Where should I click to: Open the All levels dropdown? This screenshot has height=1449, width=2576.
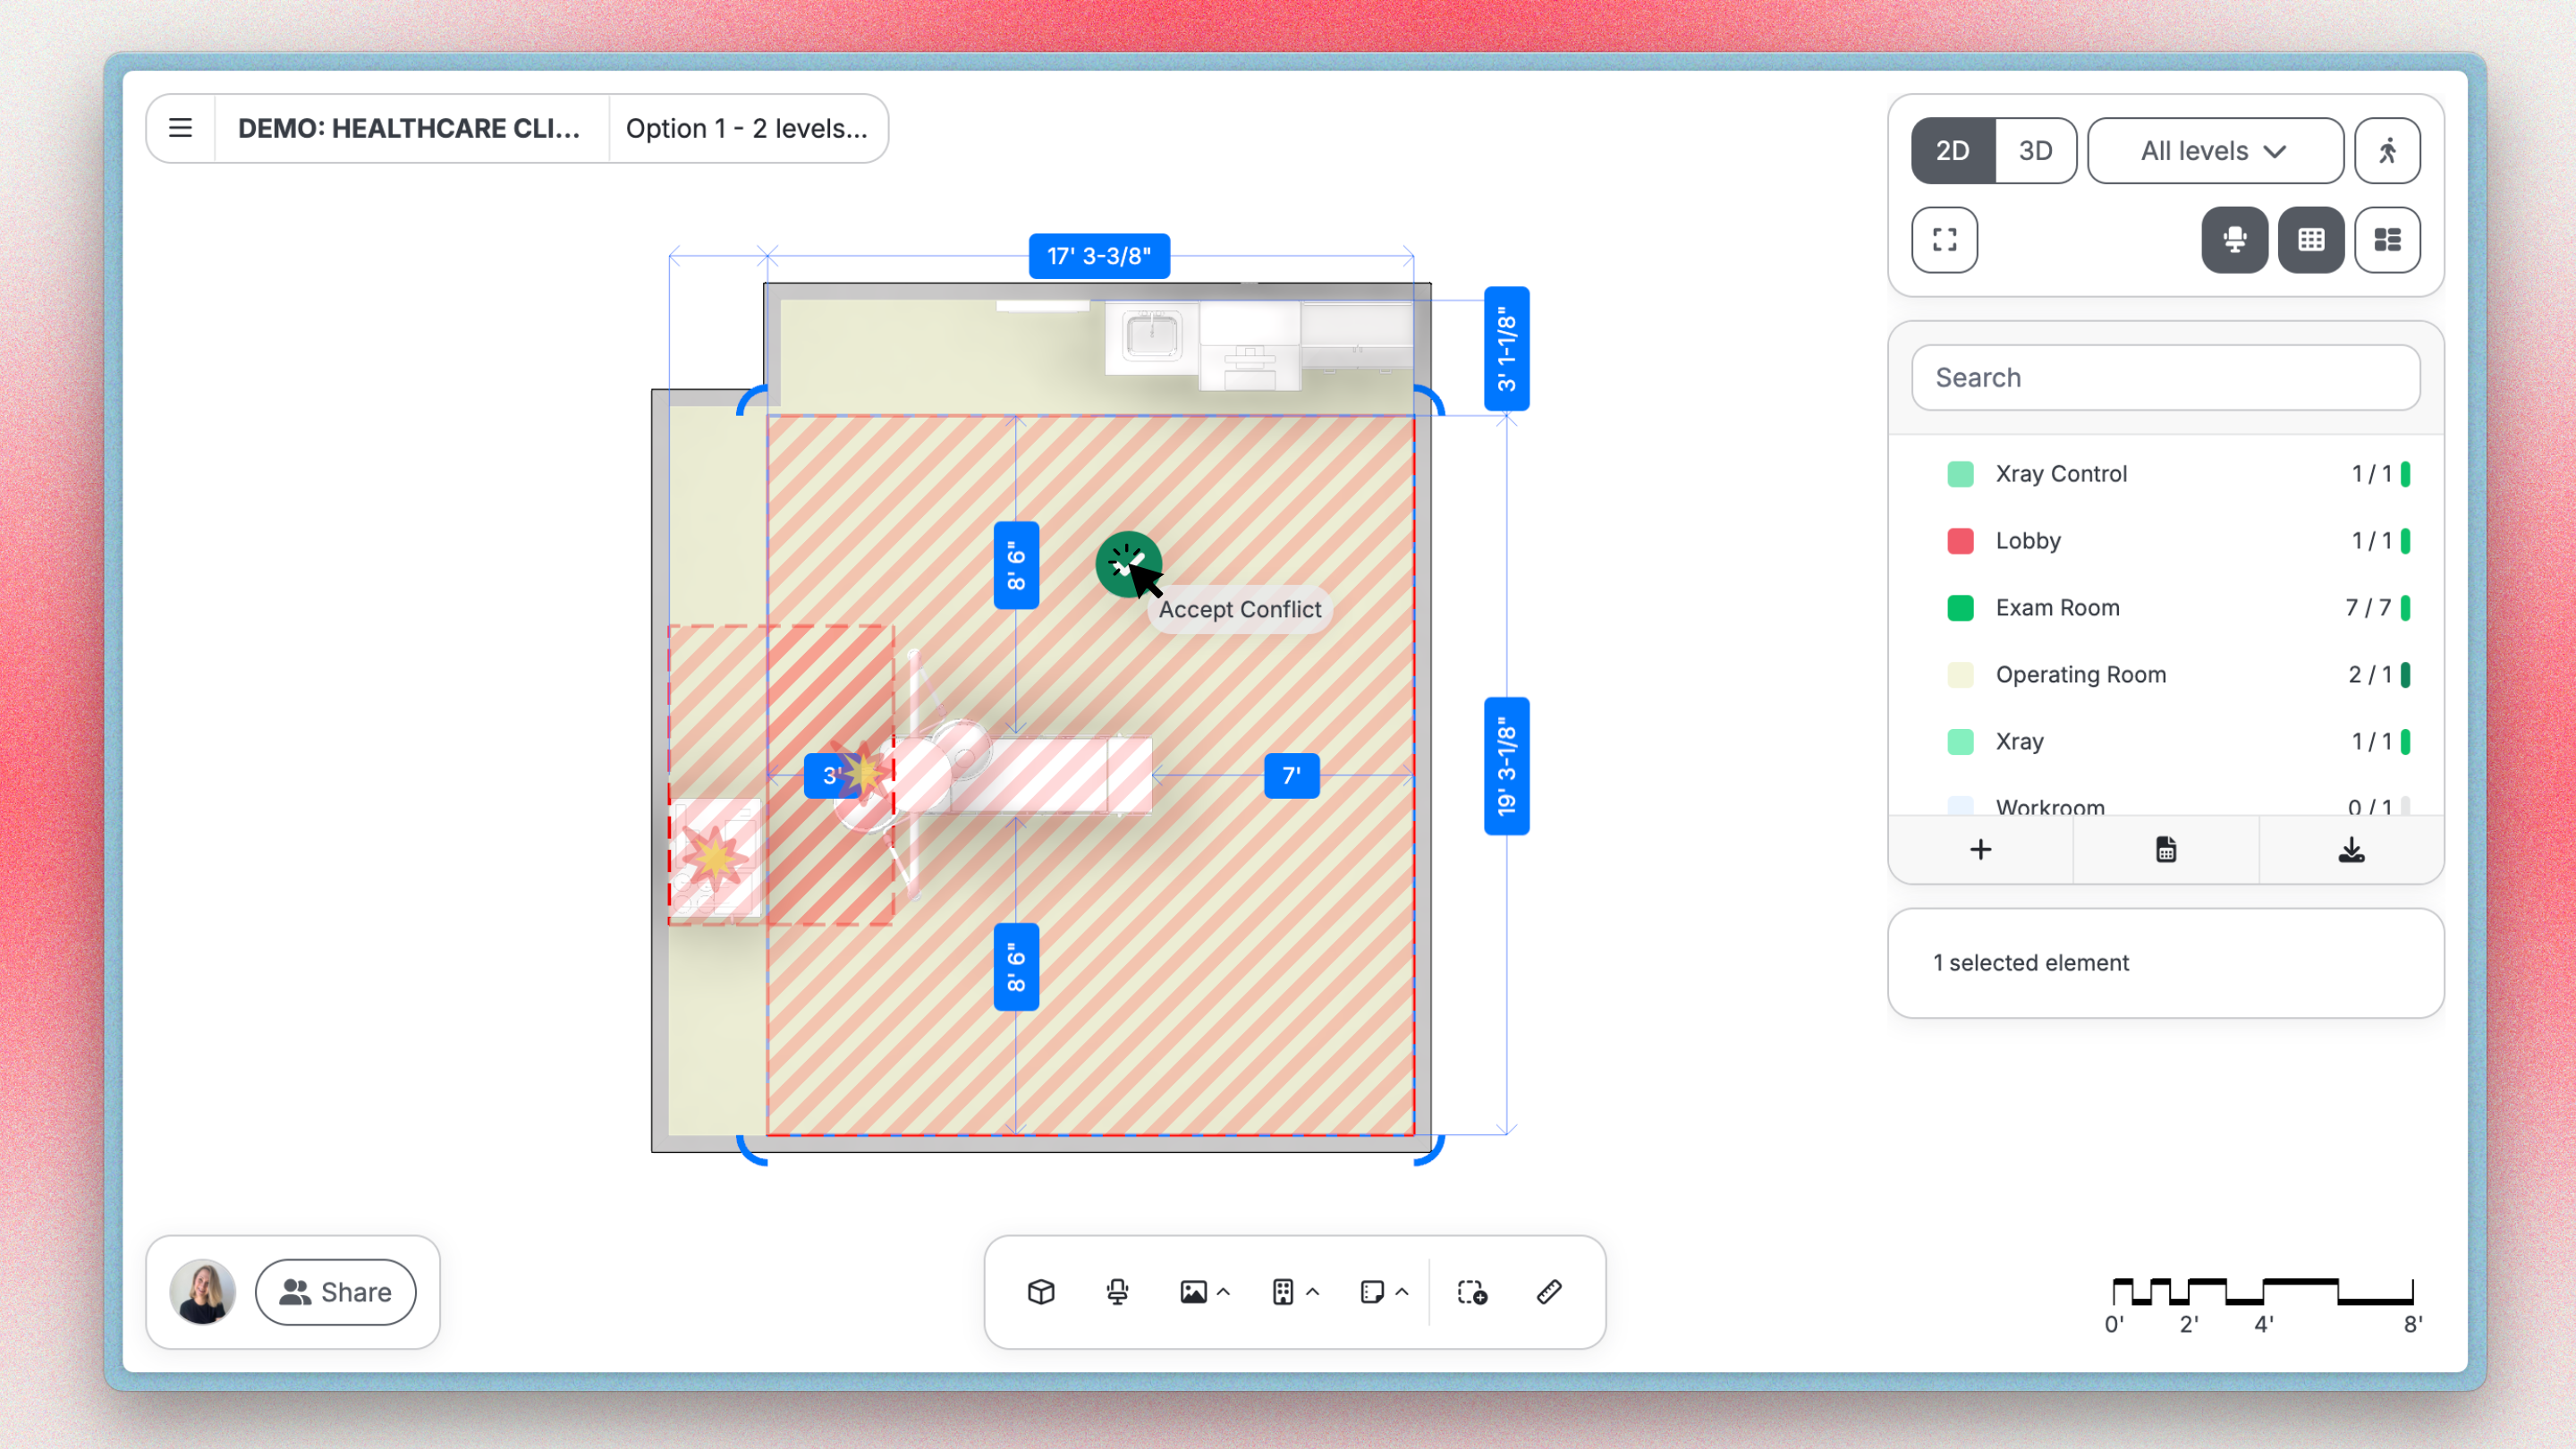[x=2214, y=151]
